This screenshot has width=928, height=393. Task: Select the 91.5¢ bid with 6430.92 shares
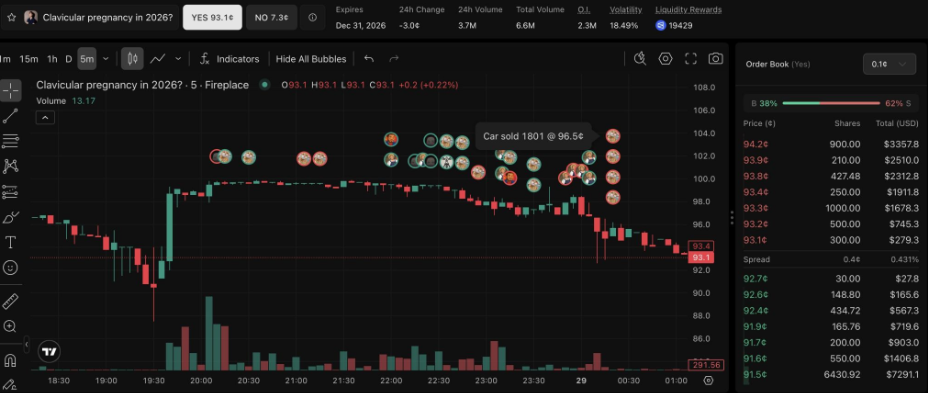(831, 374)
